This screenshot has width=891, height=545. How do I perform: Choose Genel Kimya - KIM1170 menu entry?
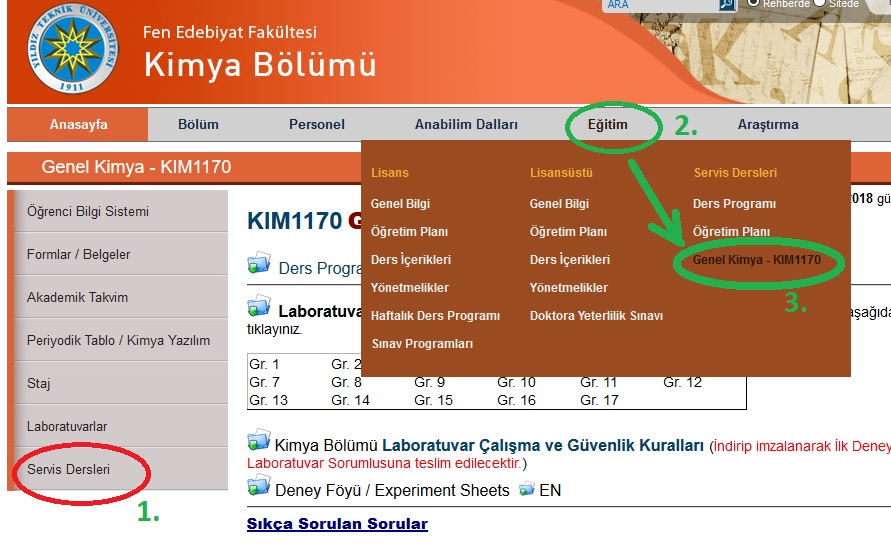tap(757, 260)
